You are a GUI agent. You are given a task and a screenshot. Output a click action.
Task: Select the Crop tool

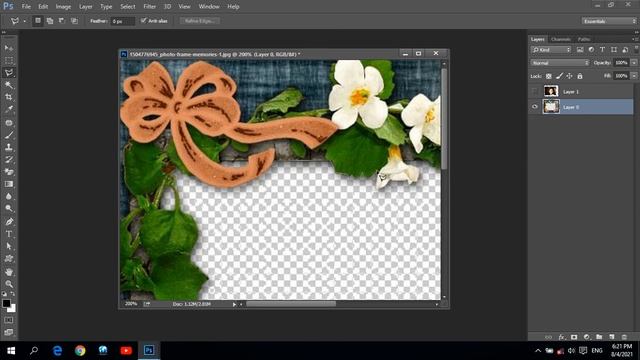tap(9, 97)
